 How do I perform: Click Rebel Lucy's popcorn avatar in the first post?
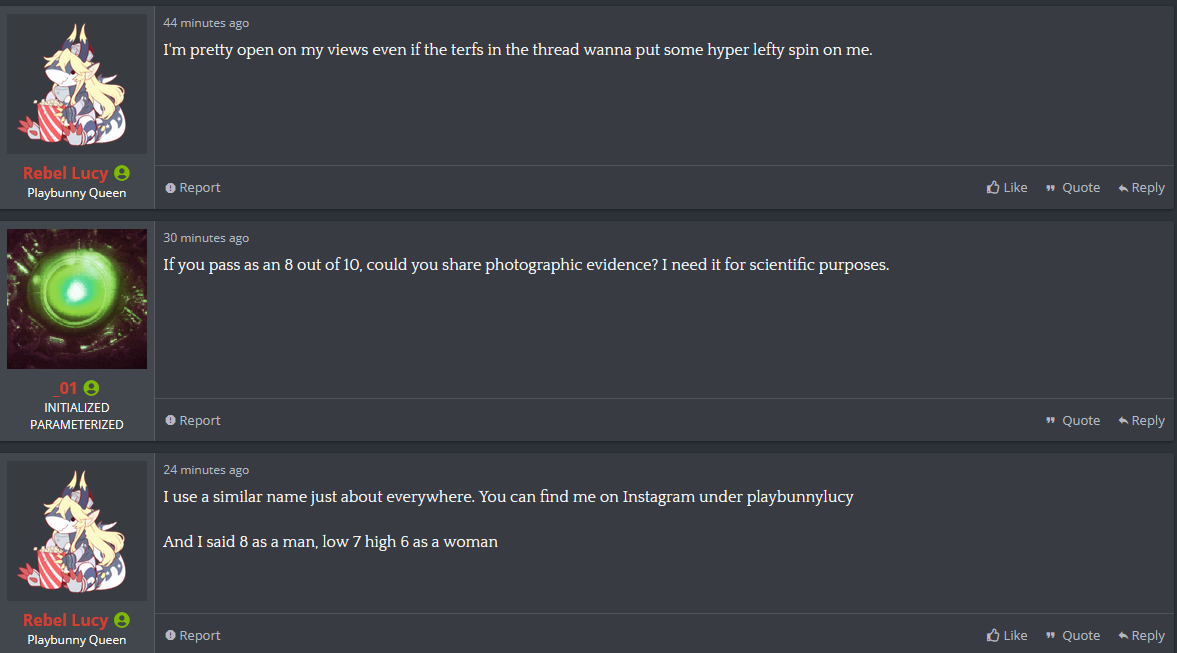click(x=77, y=83)
